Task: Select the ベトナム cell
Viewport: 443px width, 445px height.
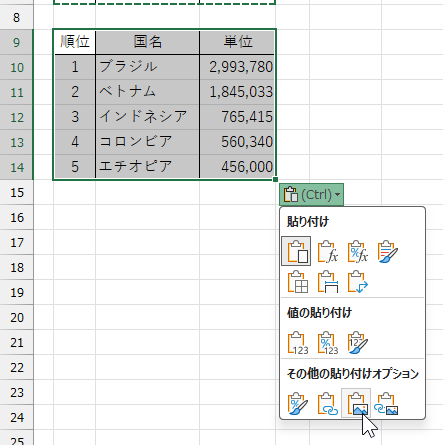Action: click(147, 92)
